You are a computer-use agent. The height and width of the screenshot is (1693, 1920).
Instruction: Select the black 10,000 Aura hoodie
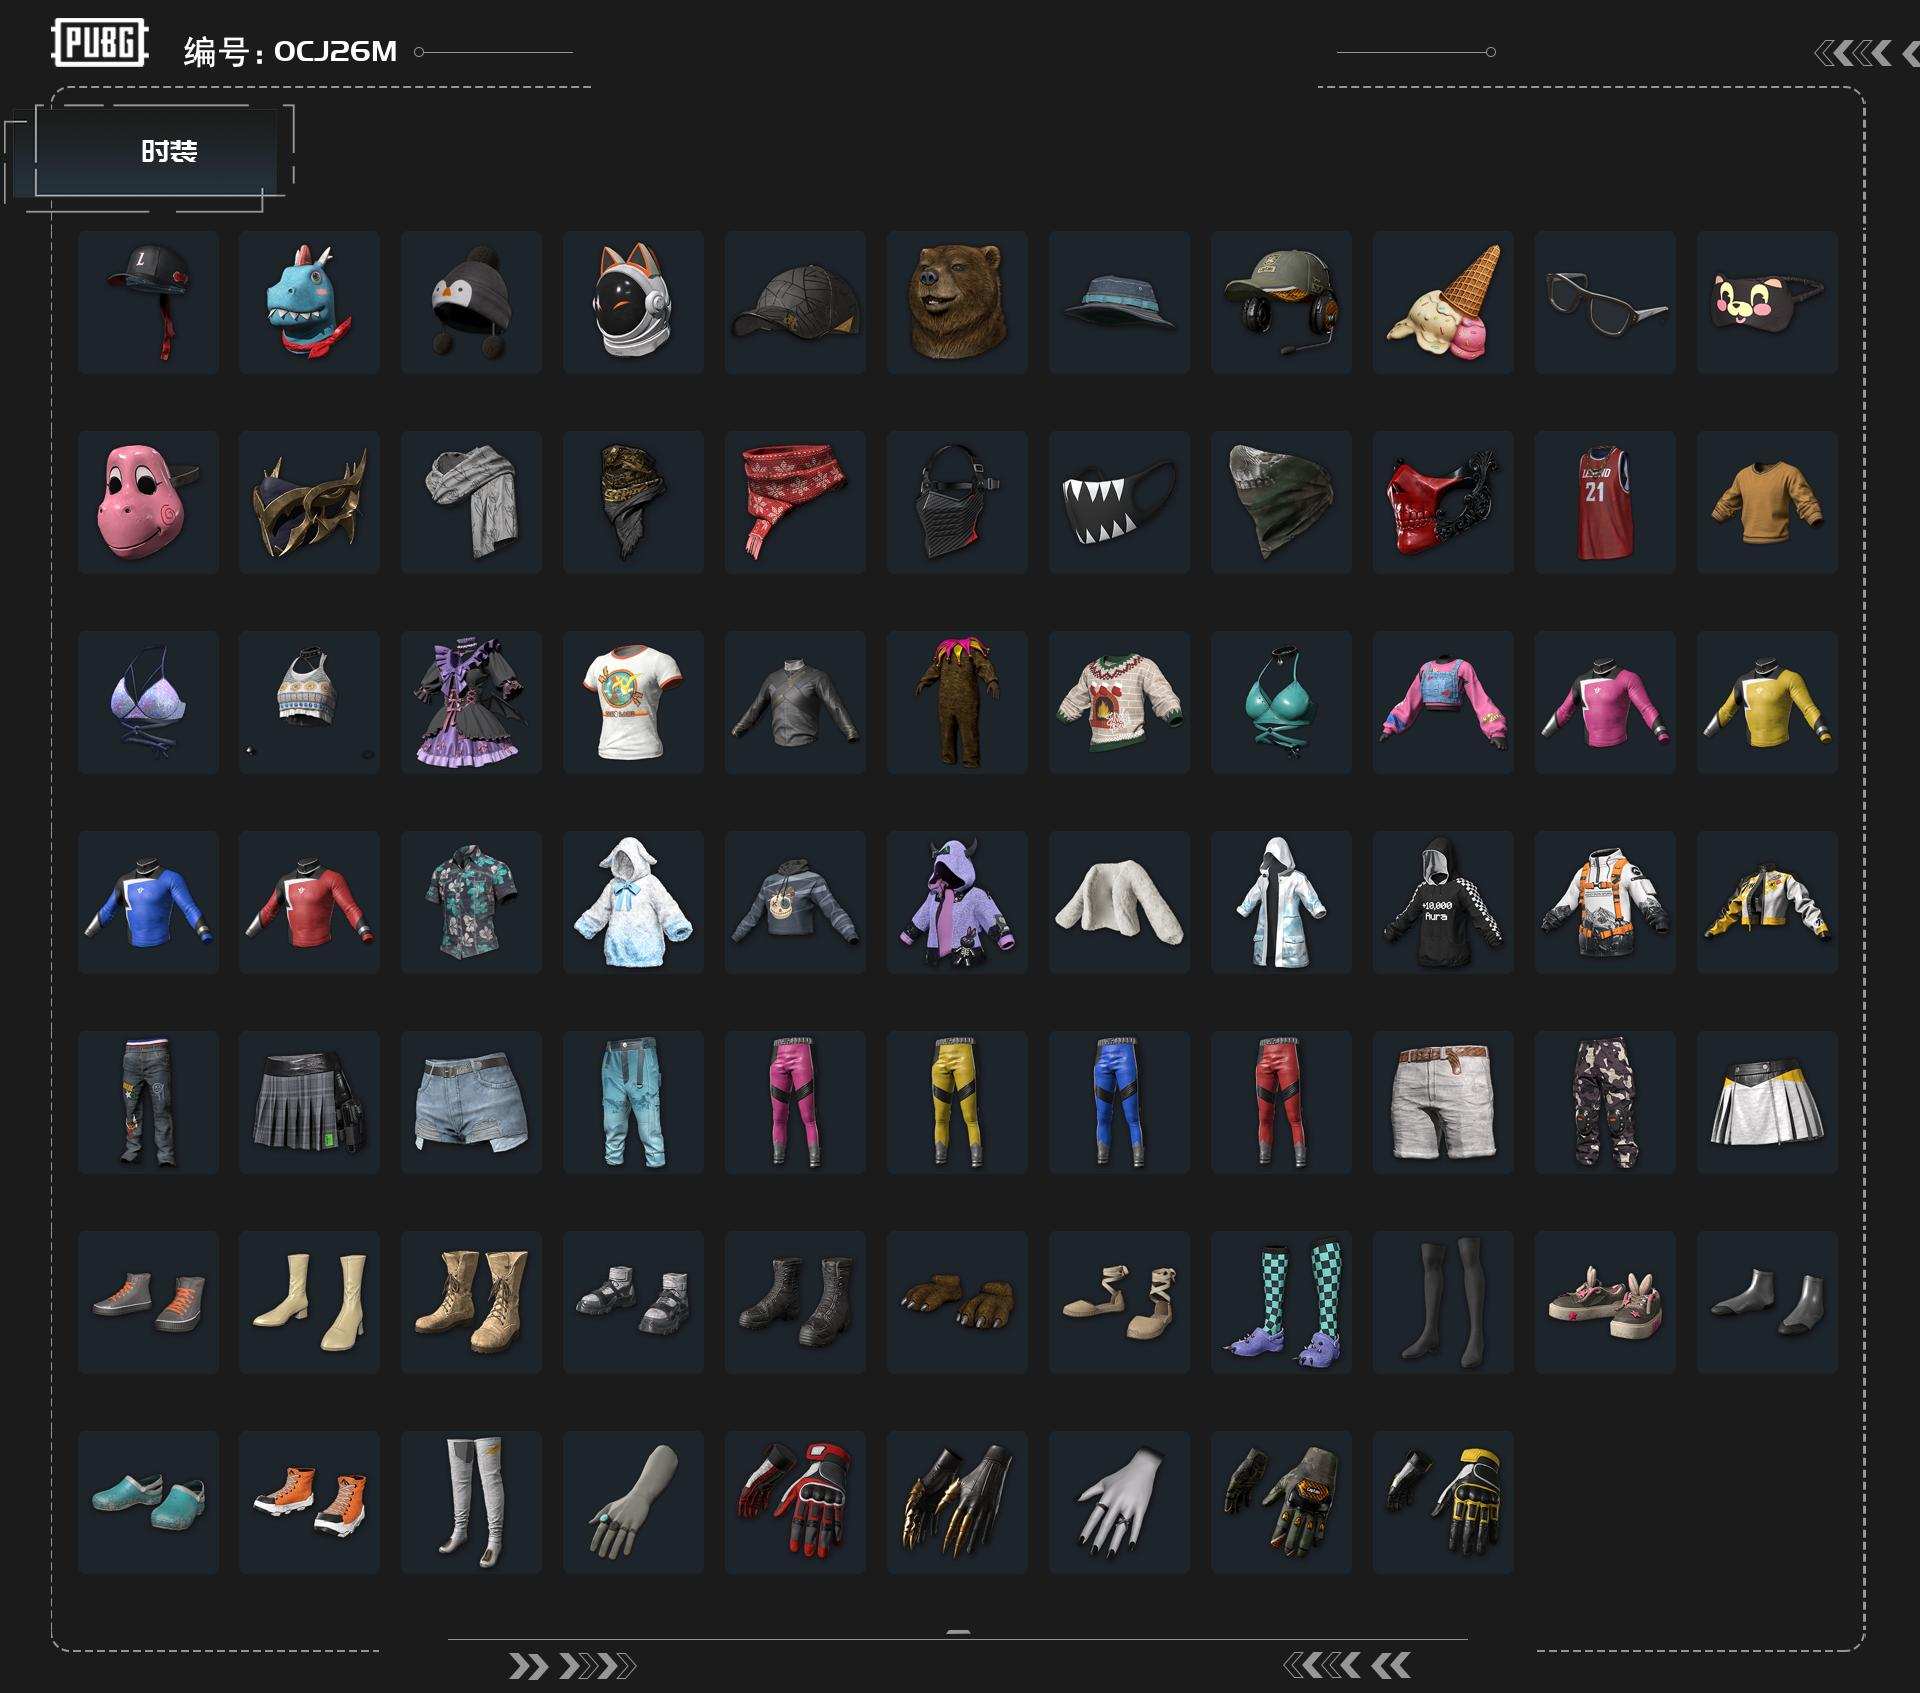point(1443,902)
